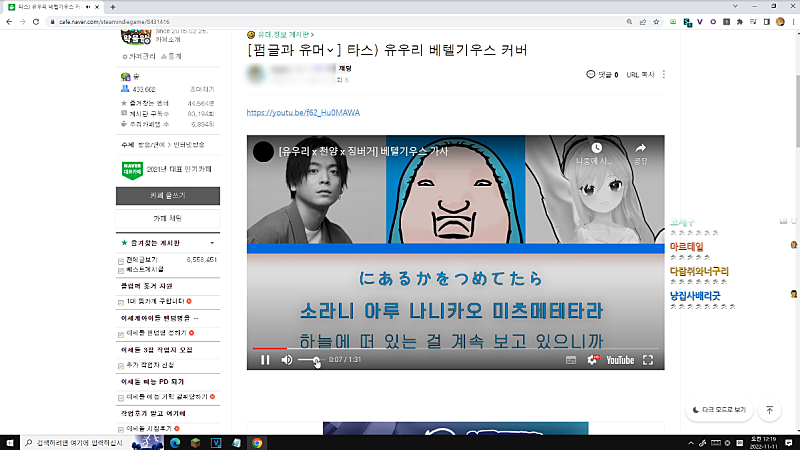The width and height of the screenshot is (800, 450).
Task: Click the NAVER 대표카페 green badge
Action: (132, 170)
